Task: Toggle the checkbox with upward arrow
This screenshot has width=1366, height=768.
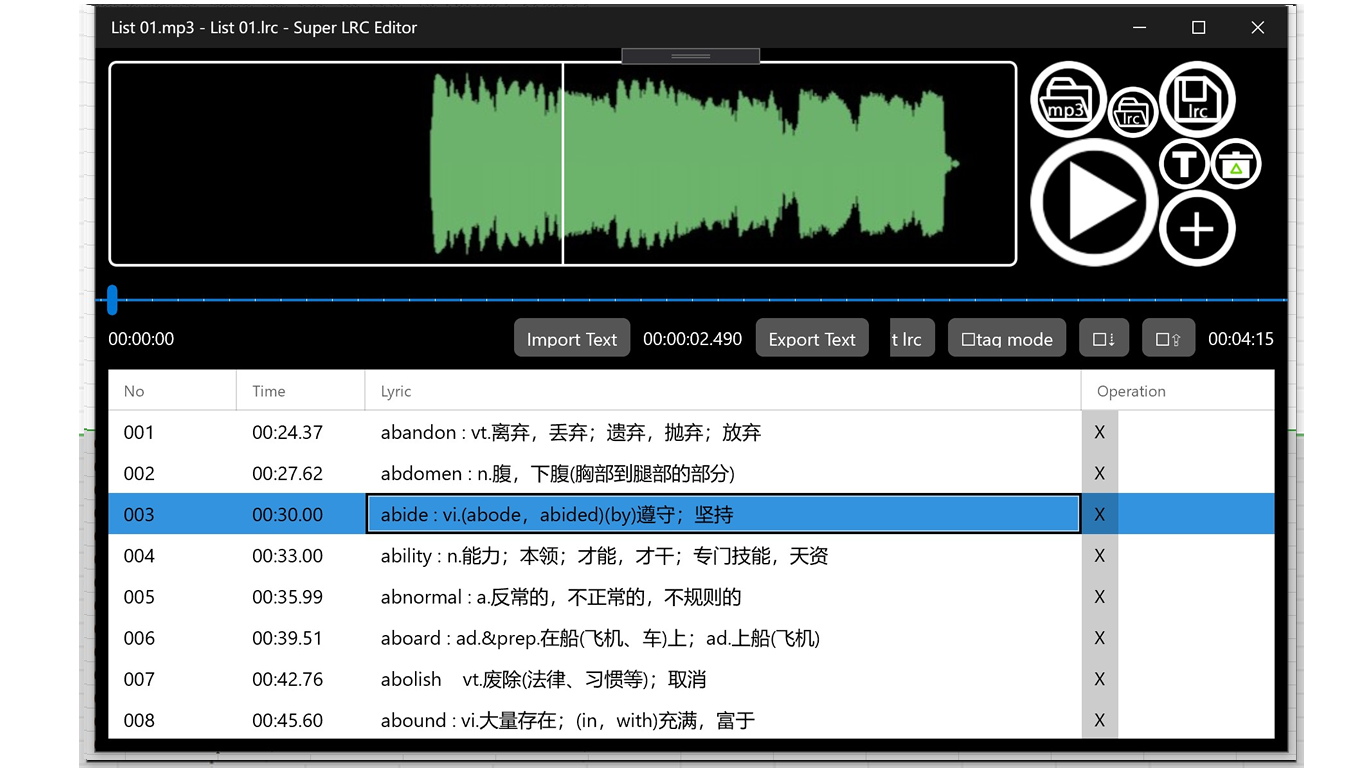Action: pos(1167,338)
